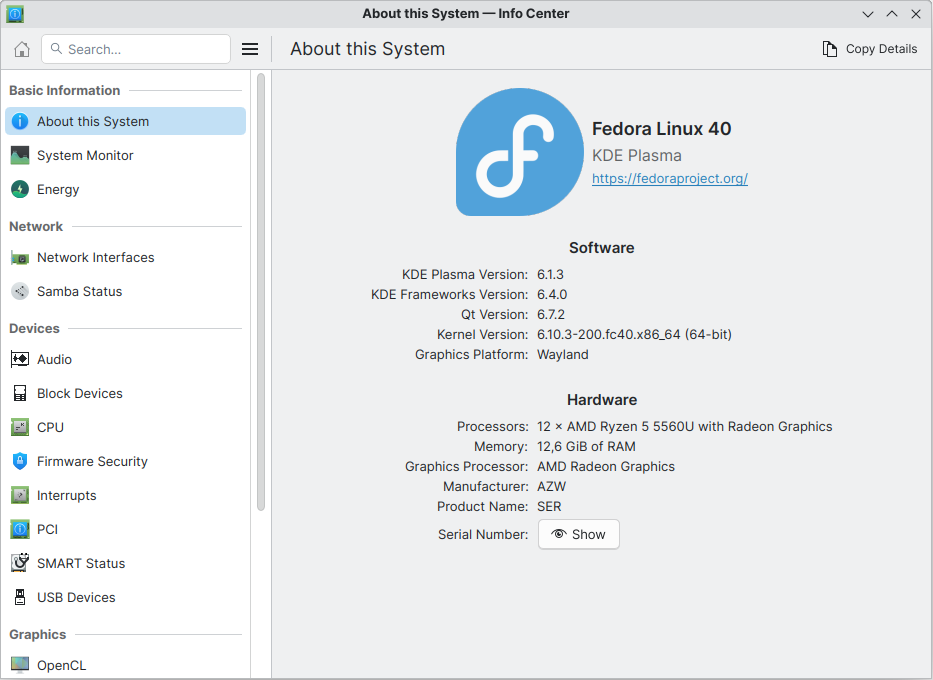This screenshot has height=680, width=933.
Task: Open System Monitor icon in sidebar
Action: click(20, 155)
